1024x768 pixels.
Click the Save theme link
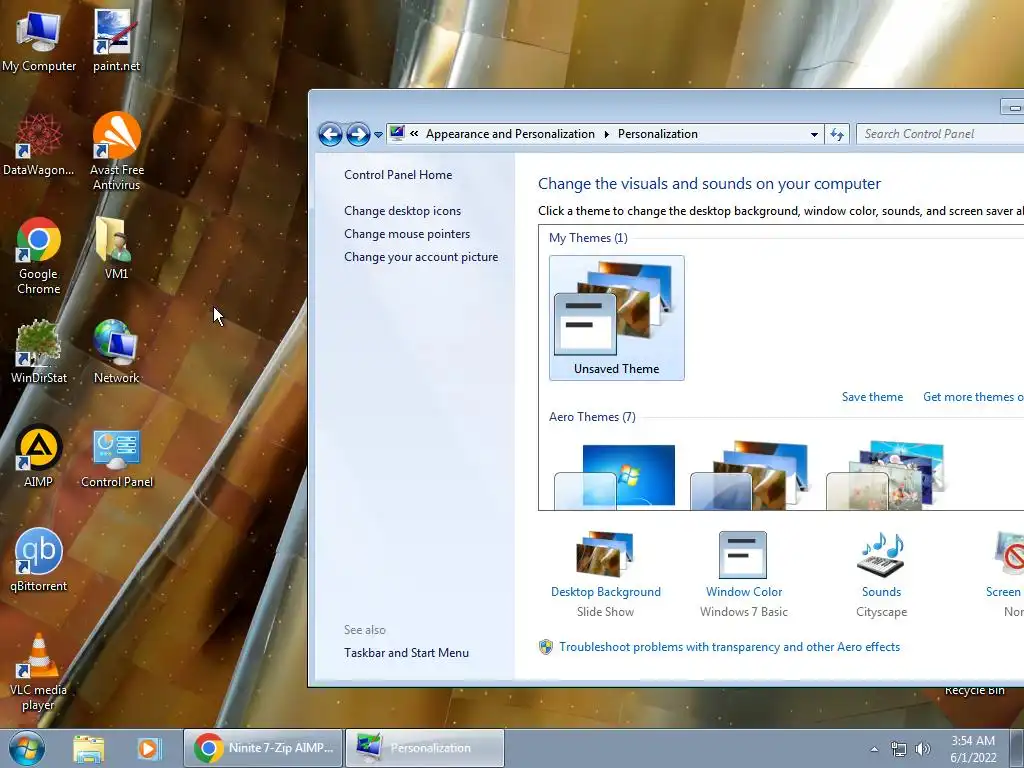click(x=872, y=396)
